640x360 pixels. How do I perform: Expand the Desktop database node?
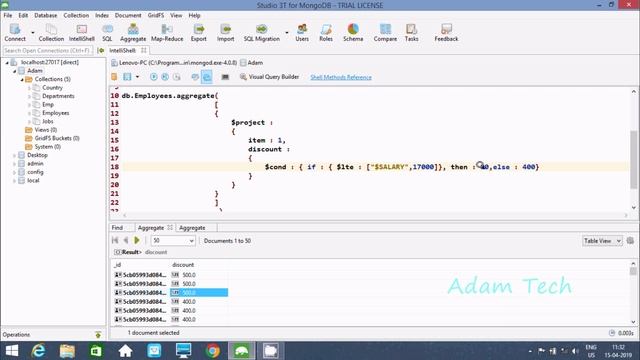coord(14,155)
